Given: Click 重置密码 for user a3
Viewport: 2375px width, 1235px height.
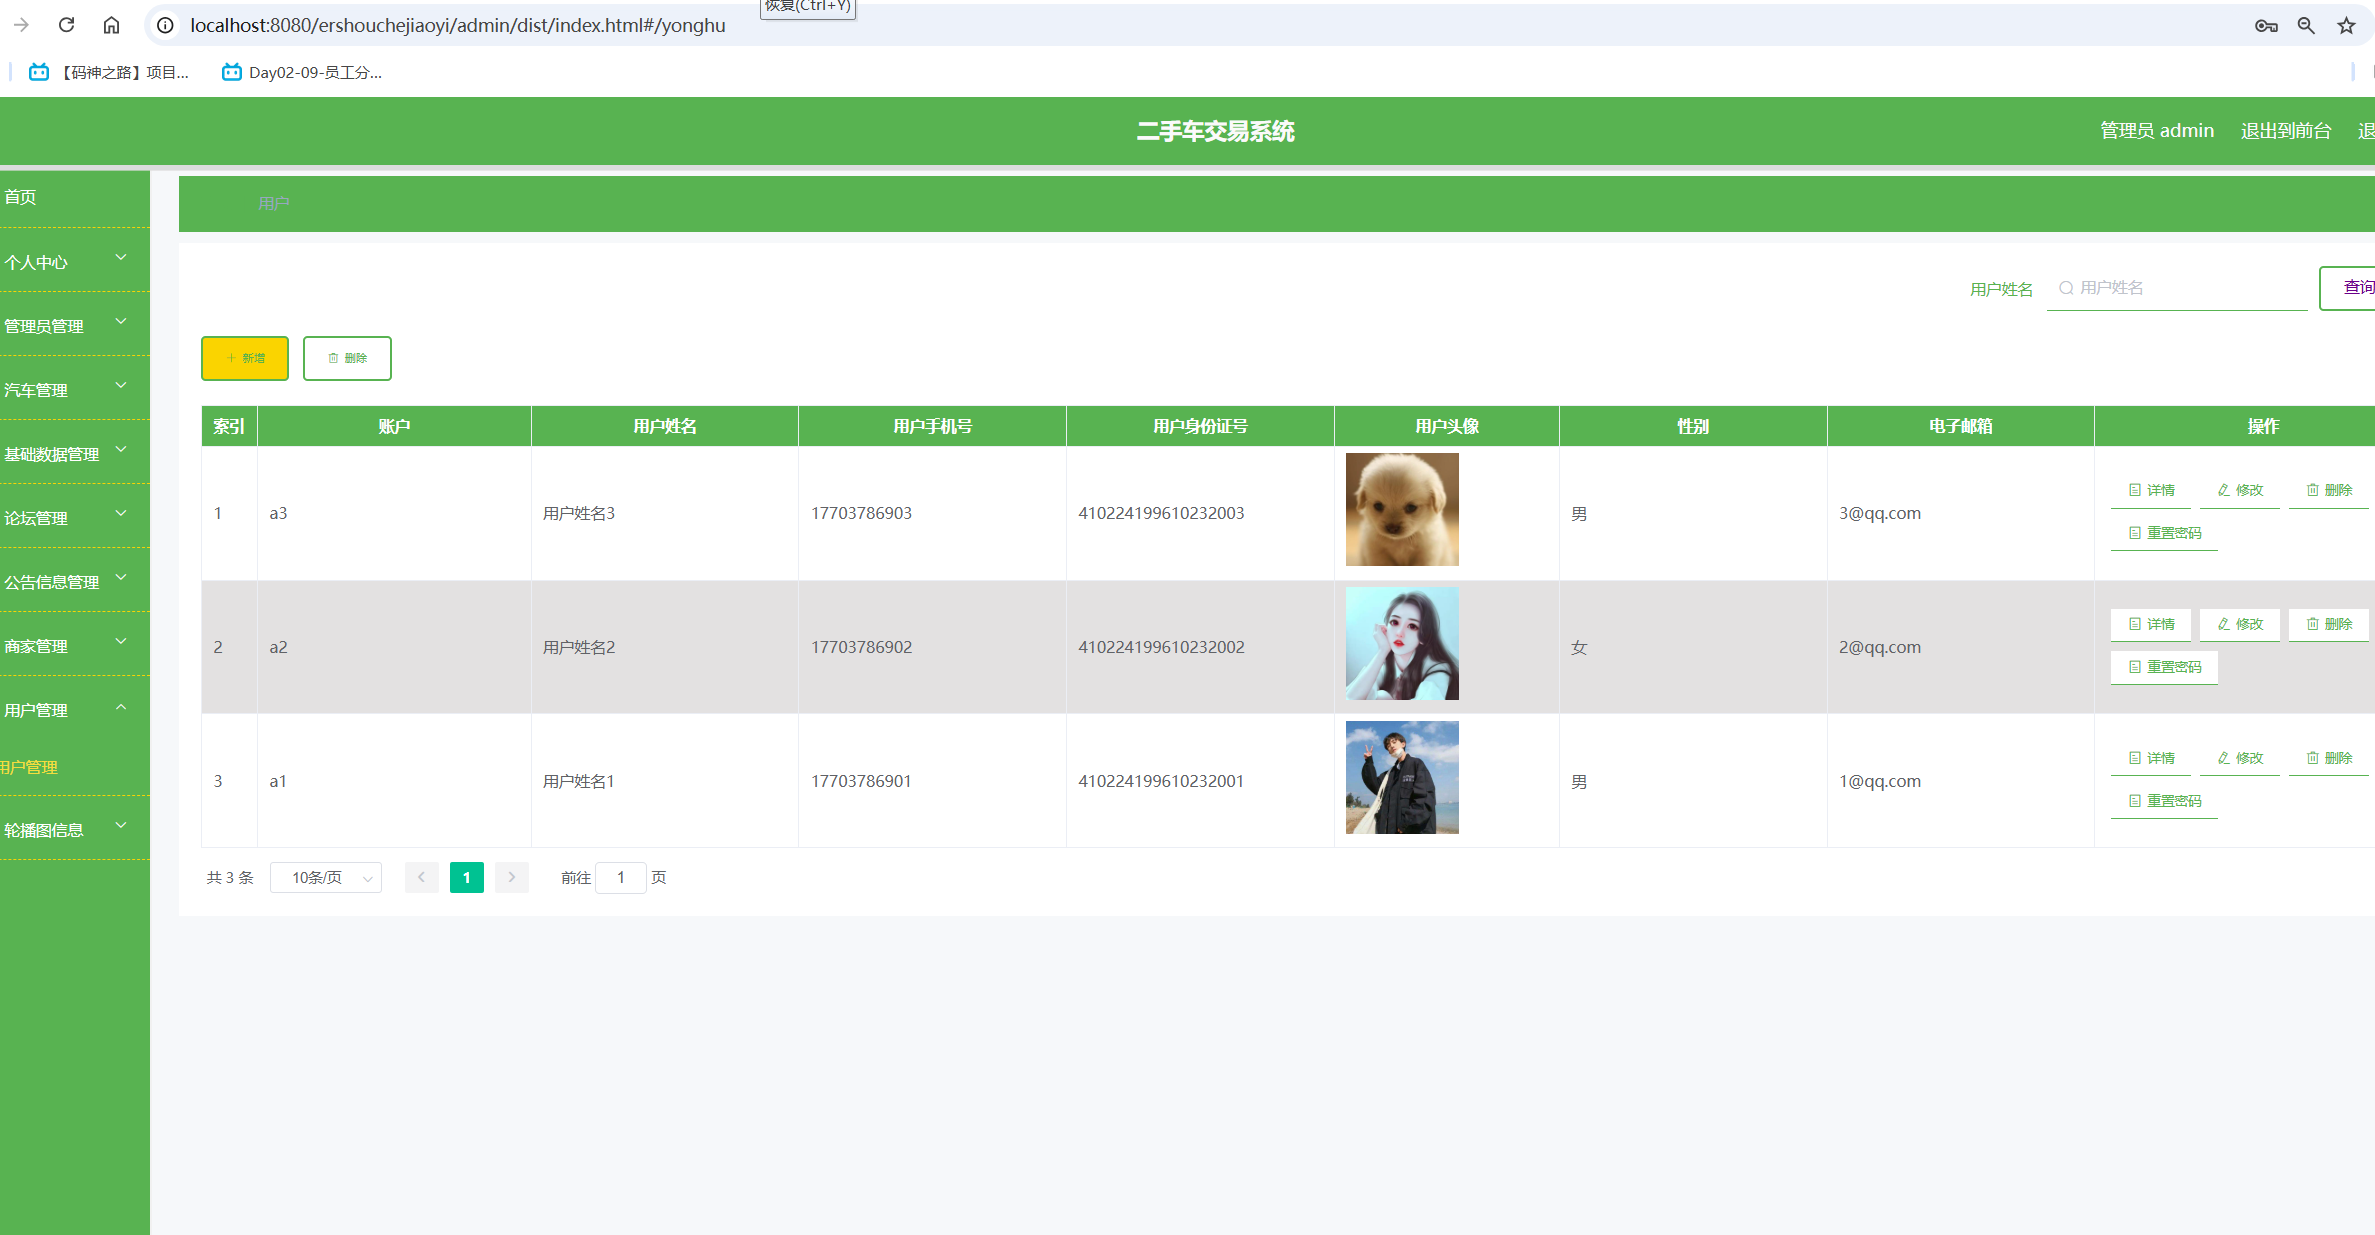Looking at the screenshot, I should point(2164,533).
